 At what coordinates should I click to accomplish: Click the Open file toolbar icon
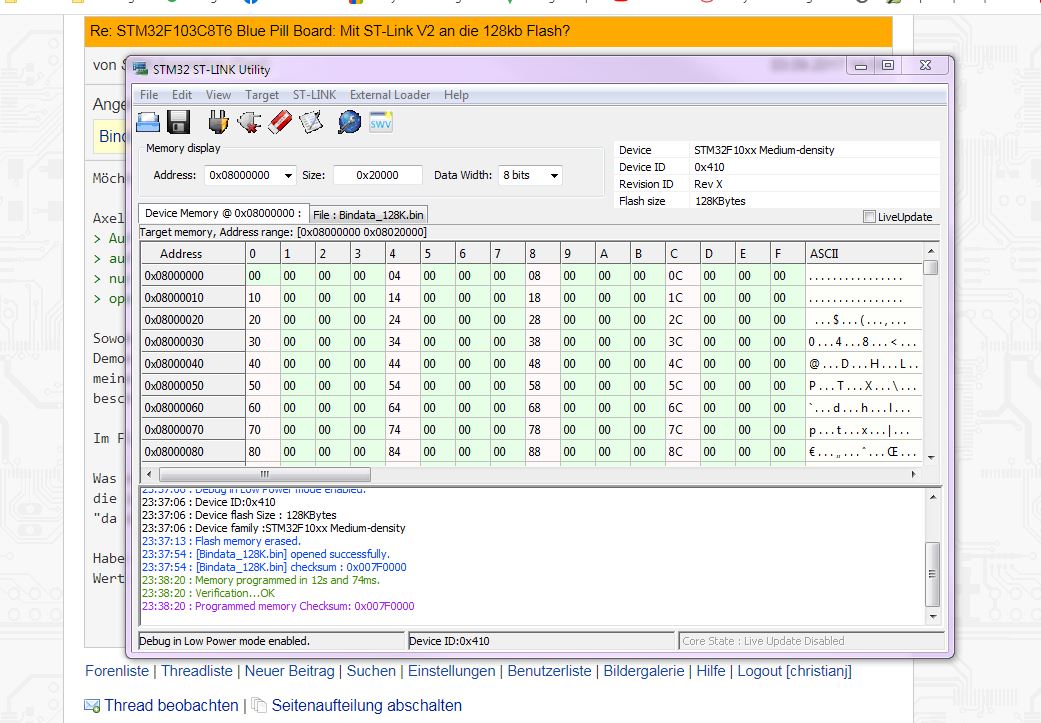tap(148, 122)
